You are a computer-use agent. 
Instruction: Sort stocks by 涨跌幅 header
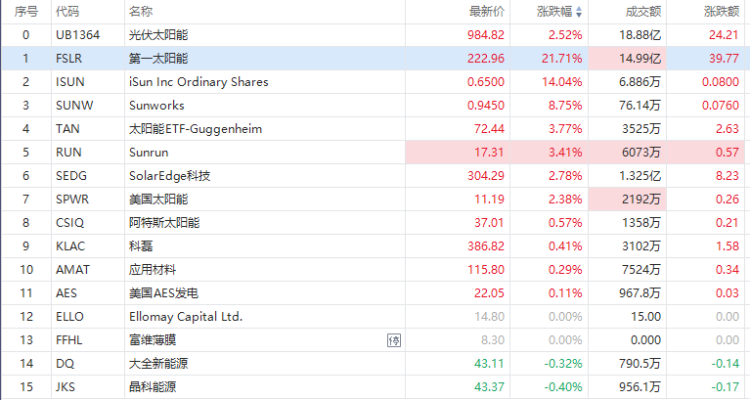click(553, 11)
